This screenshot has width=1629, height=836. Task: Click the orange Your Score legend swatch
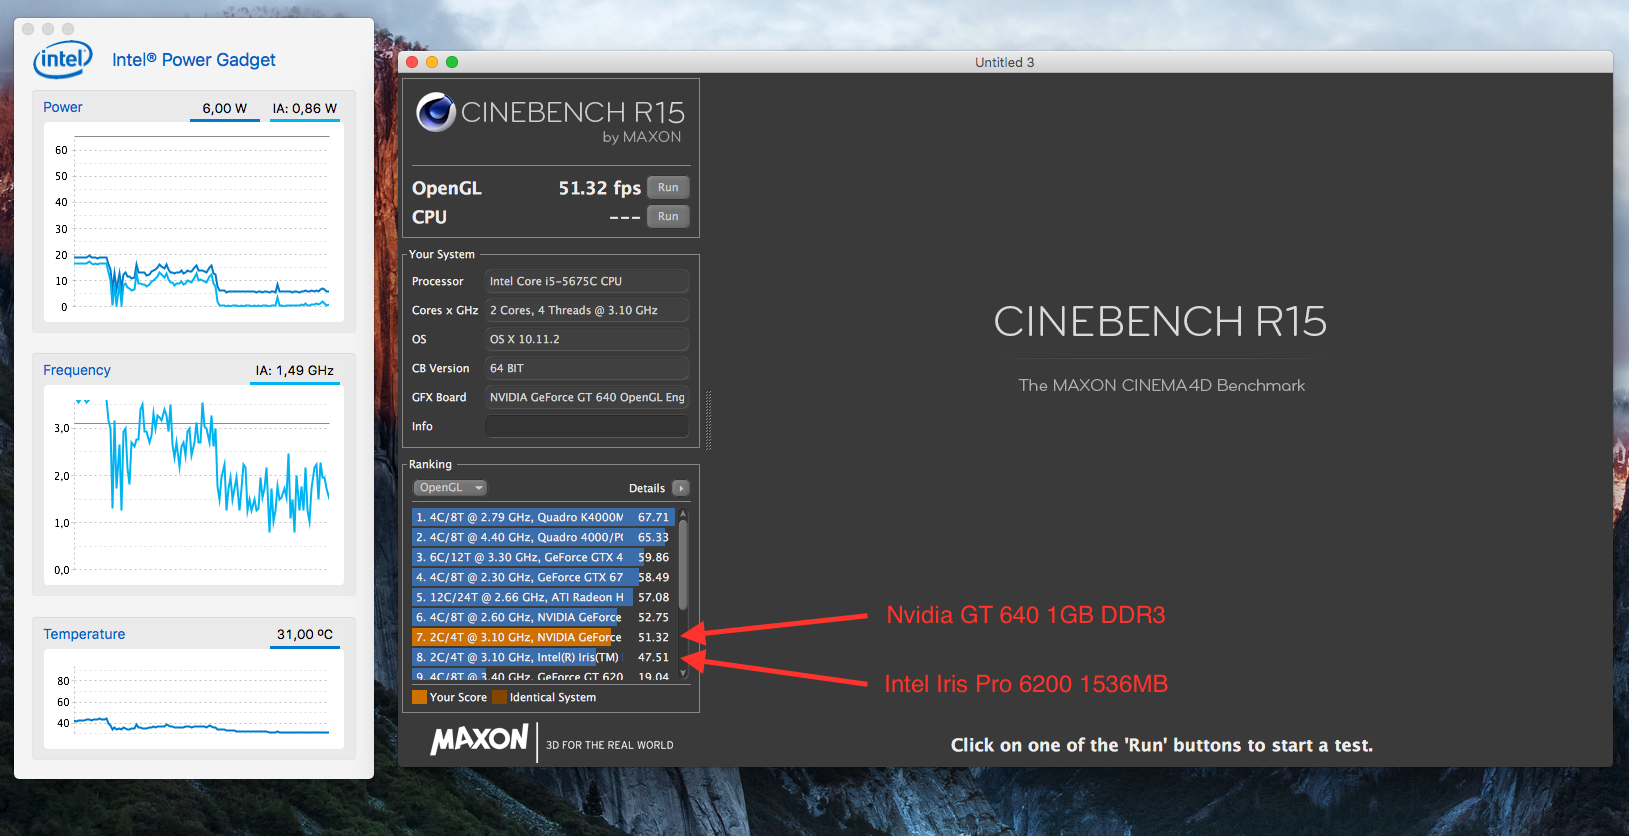419,697
